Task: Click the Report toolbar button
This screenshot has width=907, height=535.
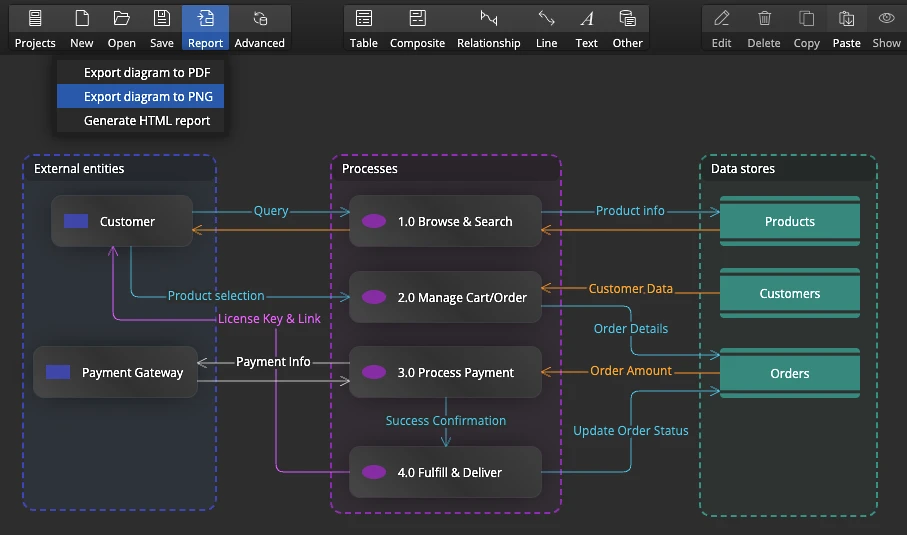Action: point(205,28)
